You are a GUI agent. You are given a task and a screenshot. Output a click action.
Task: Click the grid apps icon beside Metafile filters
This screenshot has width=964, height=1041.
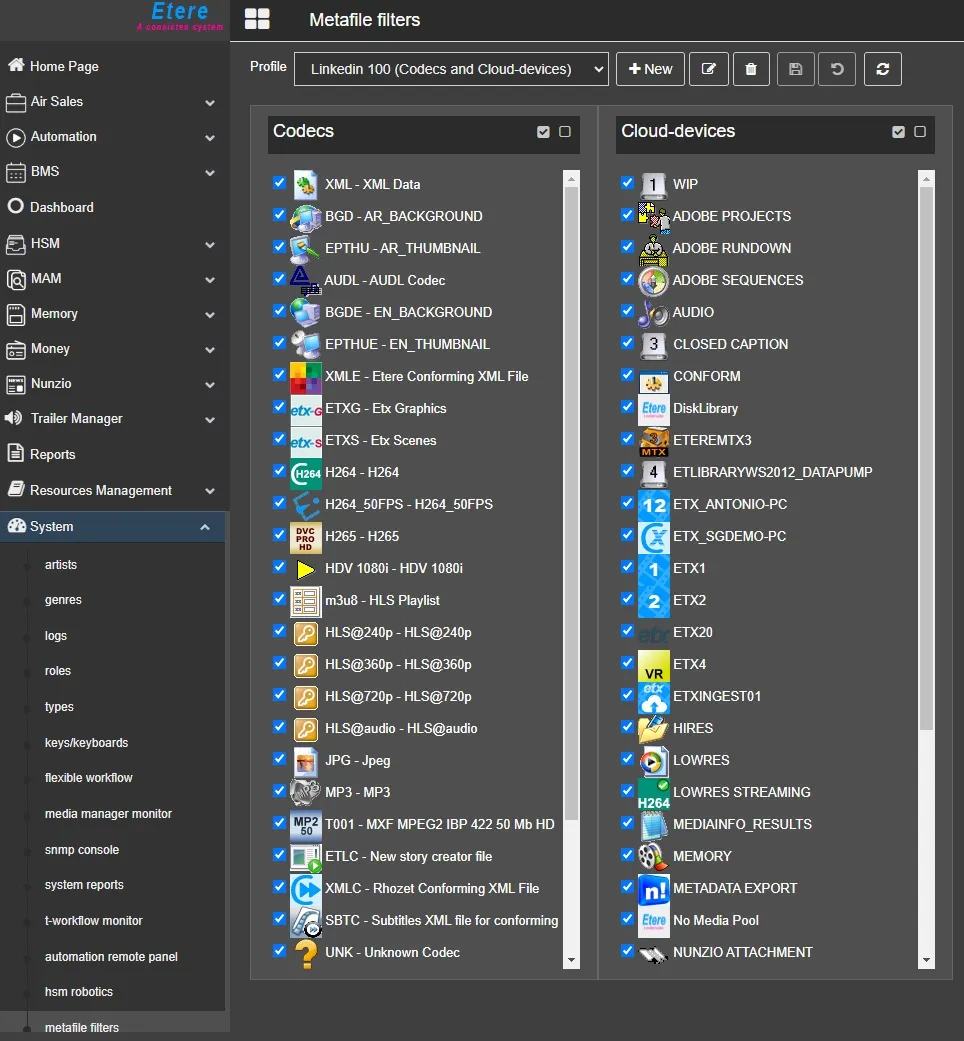(x=257, y=19)
